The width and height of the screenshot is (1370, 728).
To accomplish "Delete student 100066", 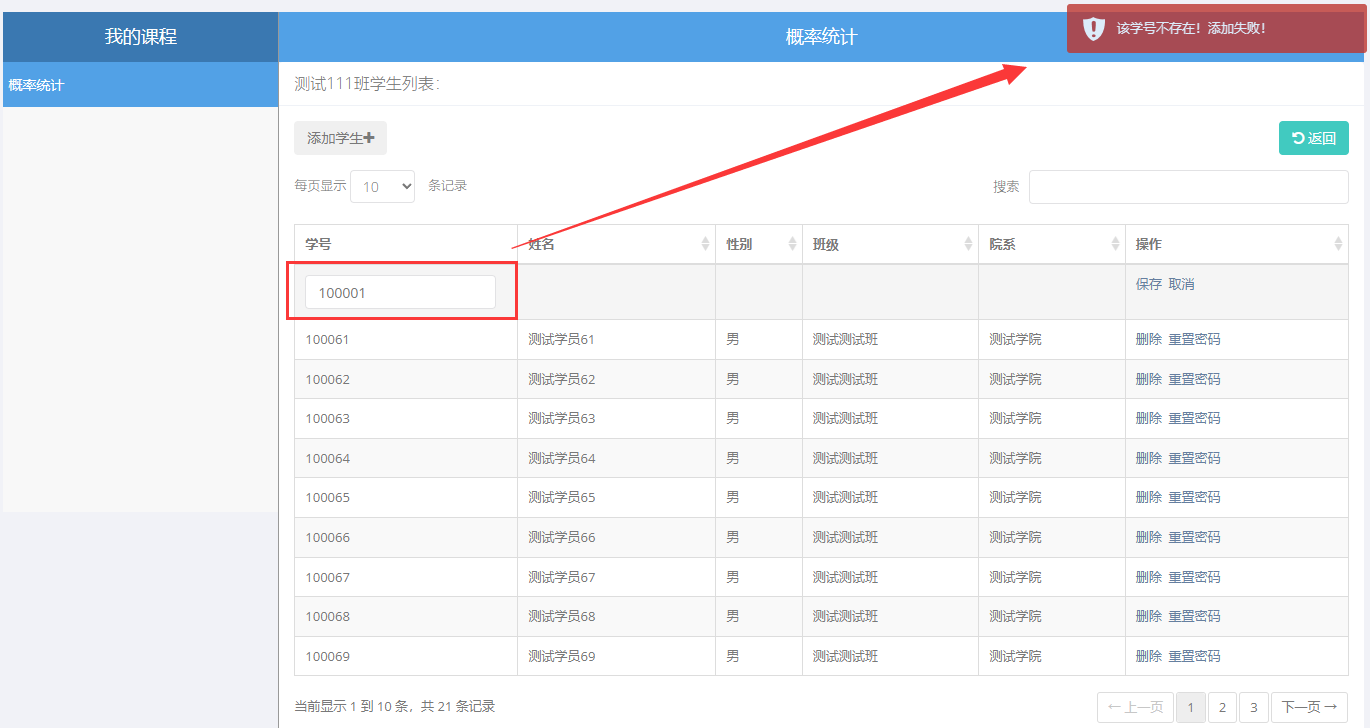I will [x=1149, y=537].
